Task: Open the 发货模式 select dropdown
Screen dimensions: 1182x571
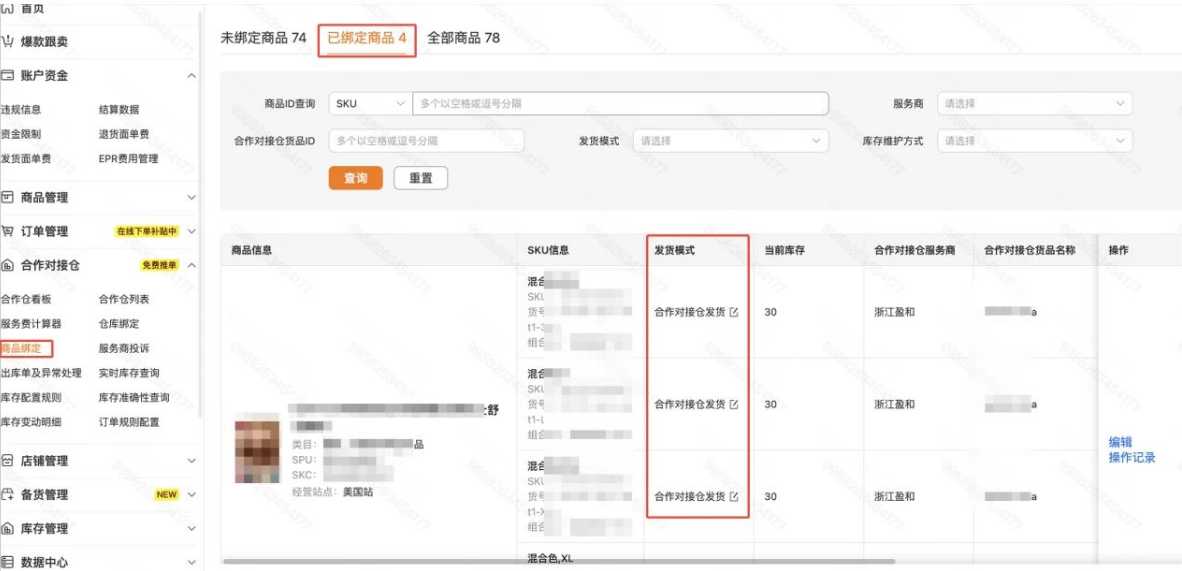Action: [x=729, y=141]
